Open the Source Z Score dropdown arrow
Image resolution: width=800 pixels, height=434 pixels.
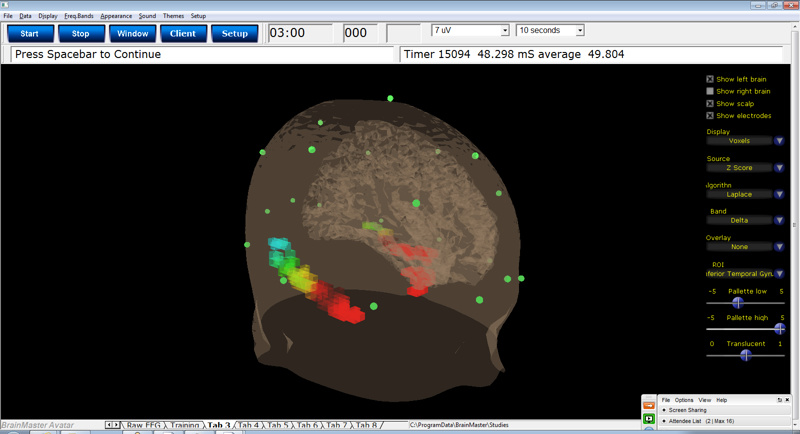click(x=779, y=168)
